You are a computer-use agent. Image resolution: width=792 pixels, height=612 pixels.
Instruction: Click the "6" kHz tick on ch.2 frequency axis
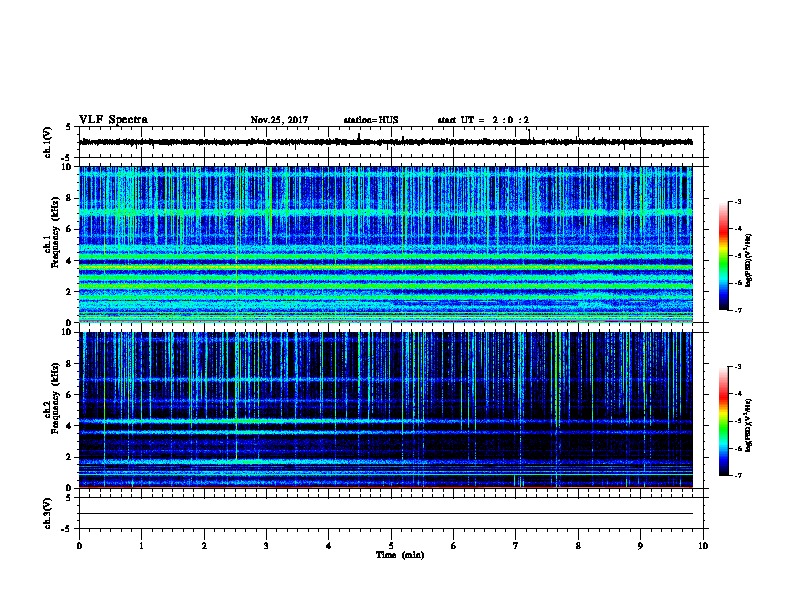(x=69, y=394)
